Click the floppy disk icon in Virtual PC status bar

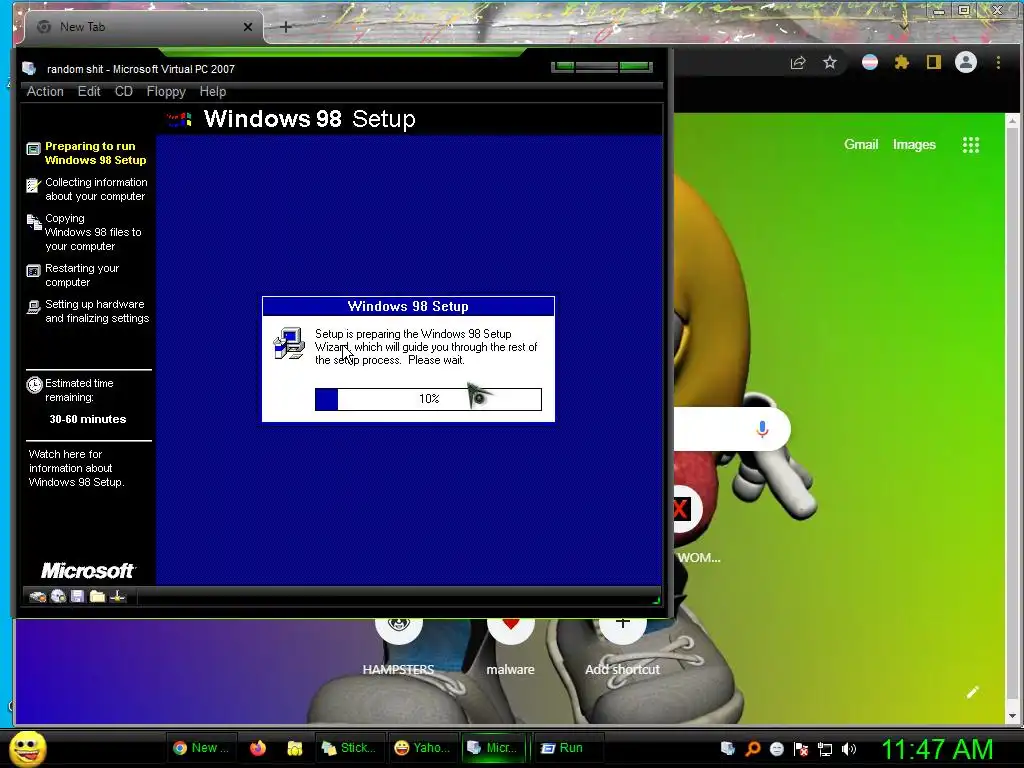pyautogui.click(x=78, y=596)
